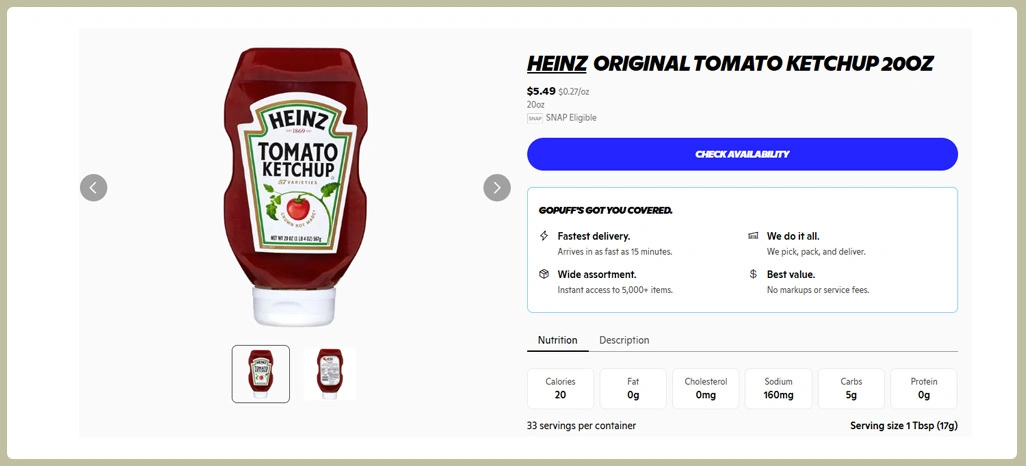Click the Cholesterol nutrition card
This screenshot has width=1026, height=466.
706,388
